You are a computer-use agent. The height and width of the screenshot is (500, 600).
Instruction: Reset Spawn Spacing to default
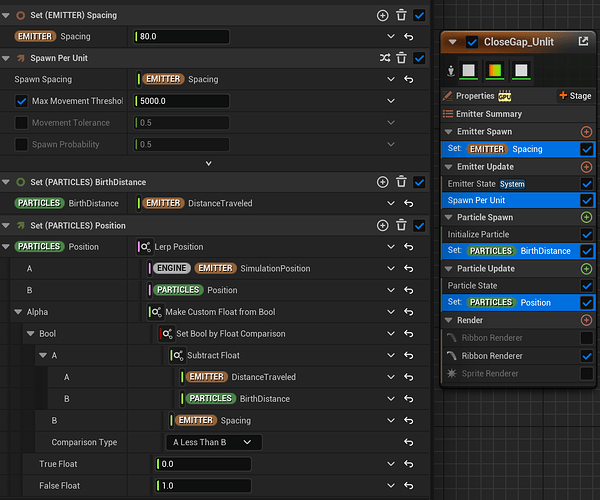tap(409, 79)
